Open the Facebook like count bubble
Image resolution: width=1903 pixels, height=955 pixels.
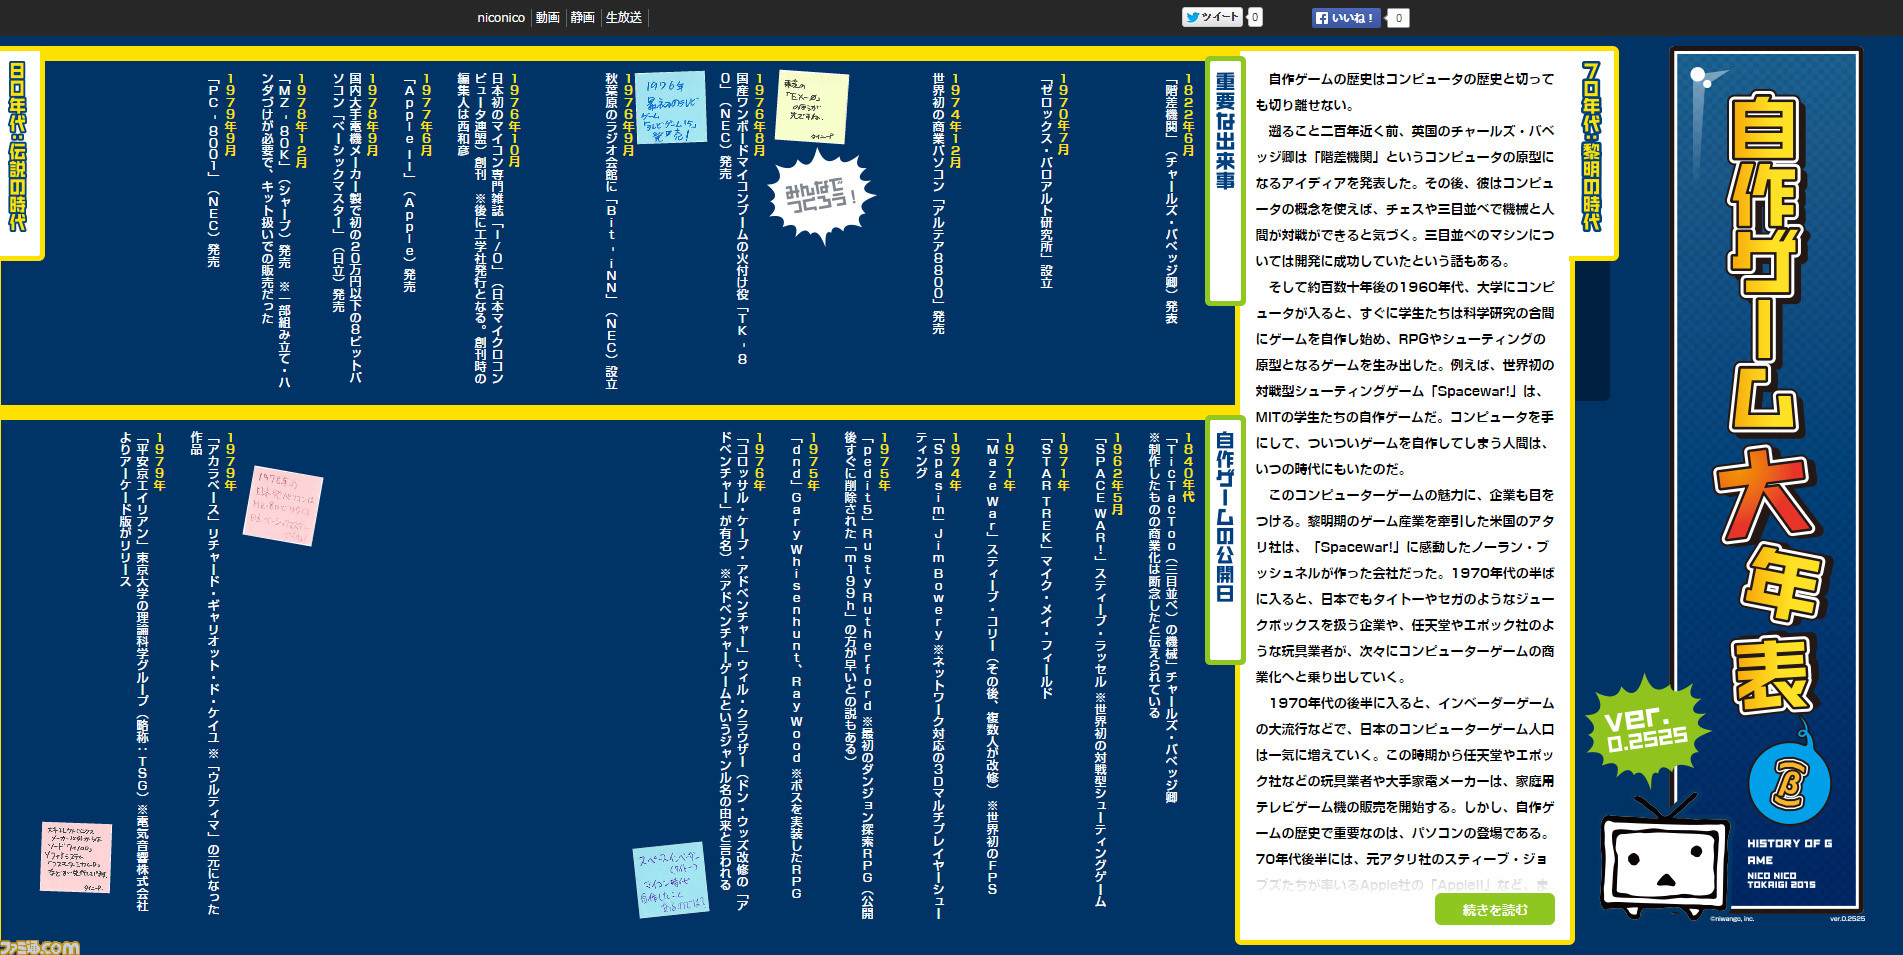click(1398, 17)
